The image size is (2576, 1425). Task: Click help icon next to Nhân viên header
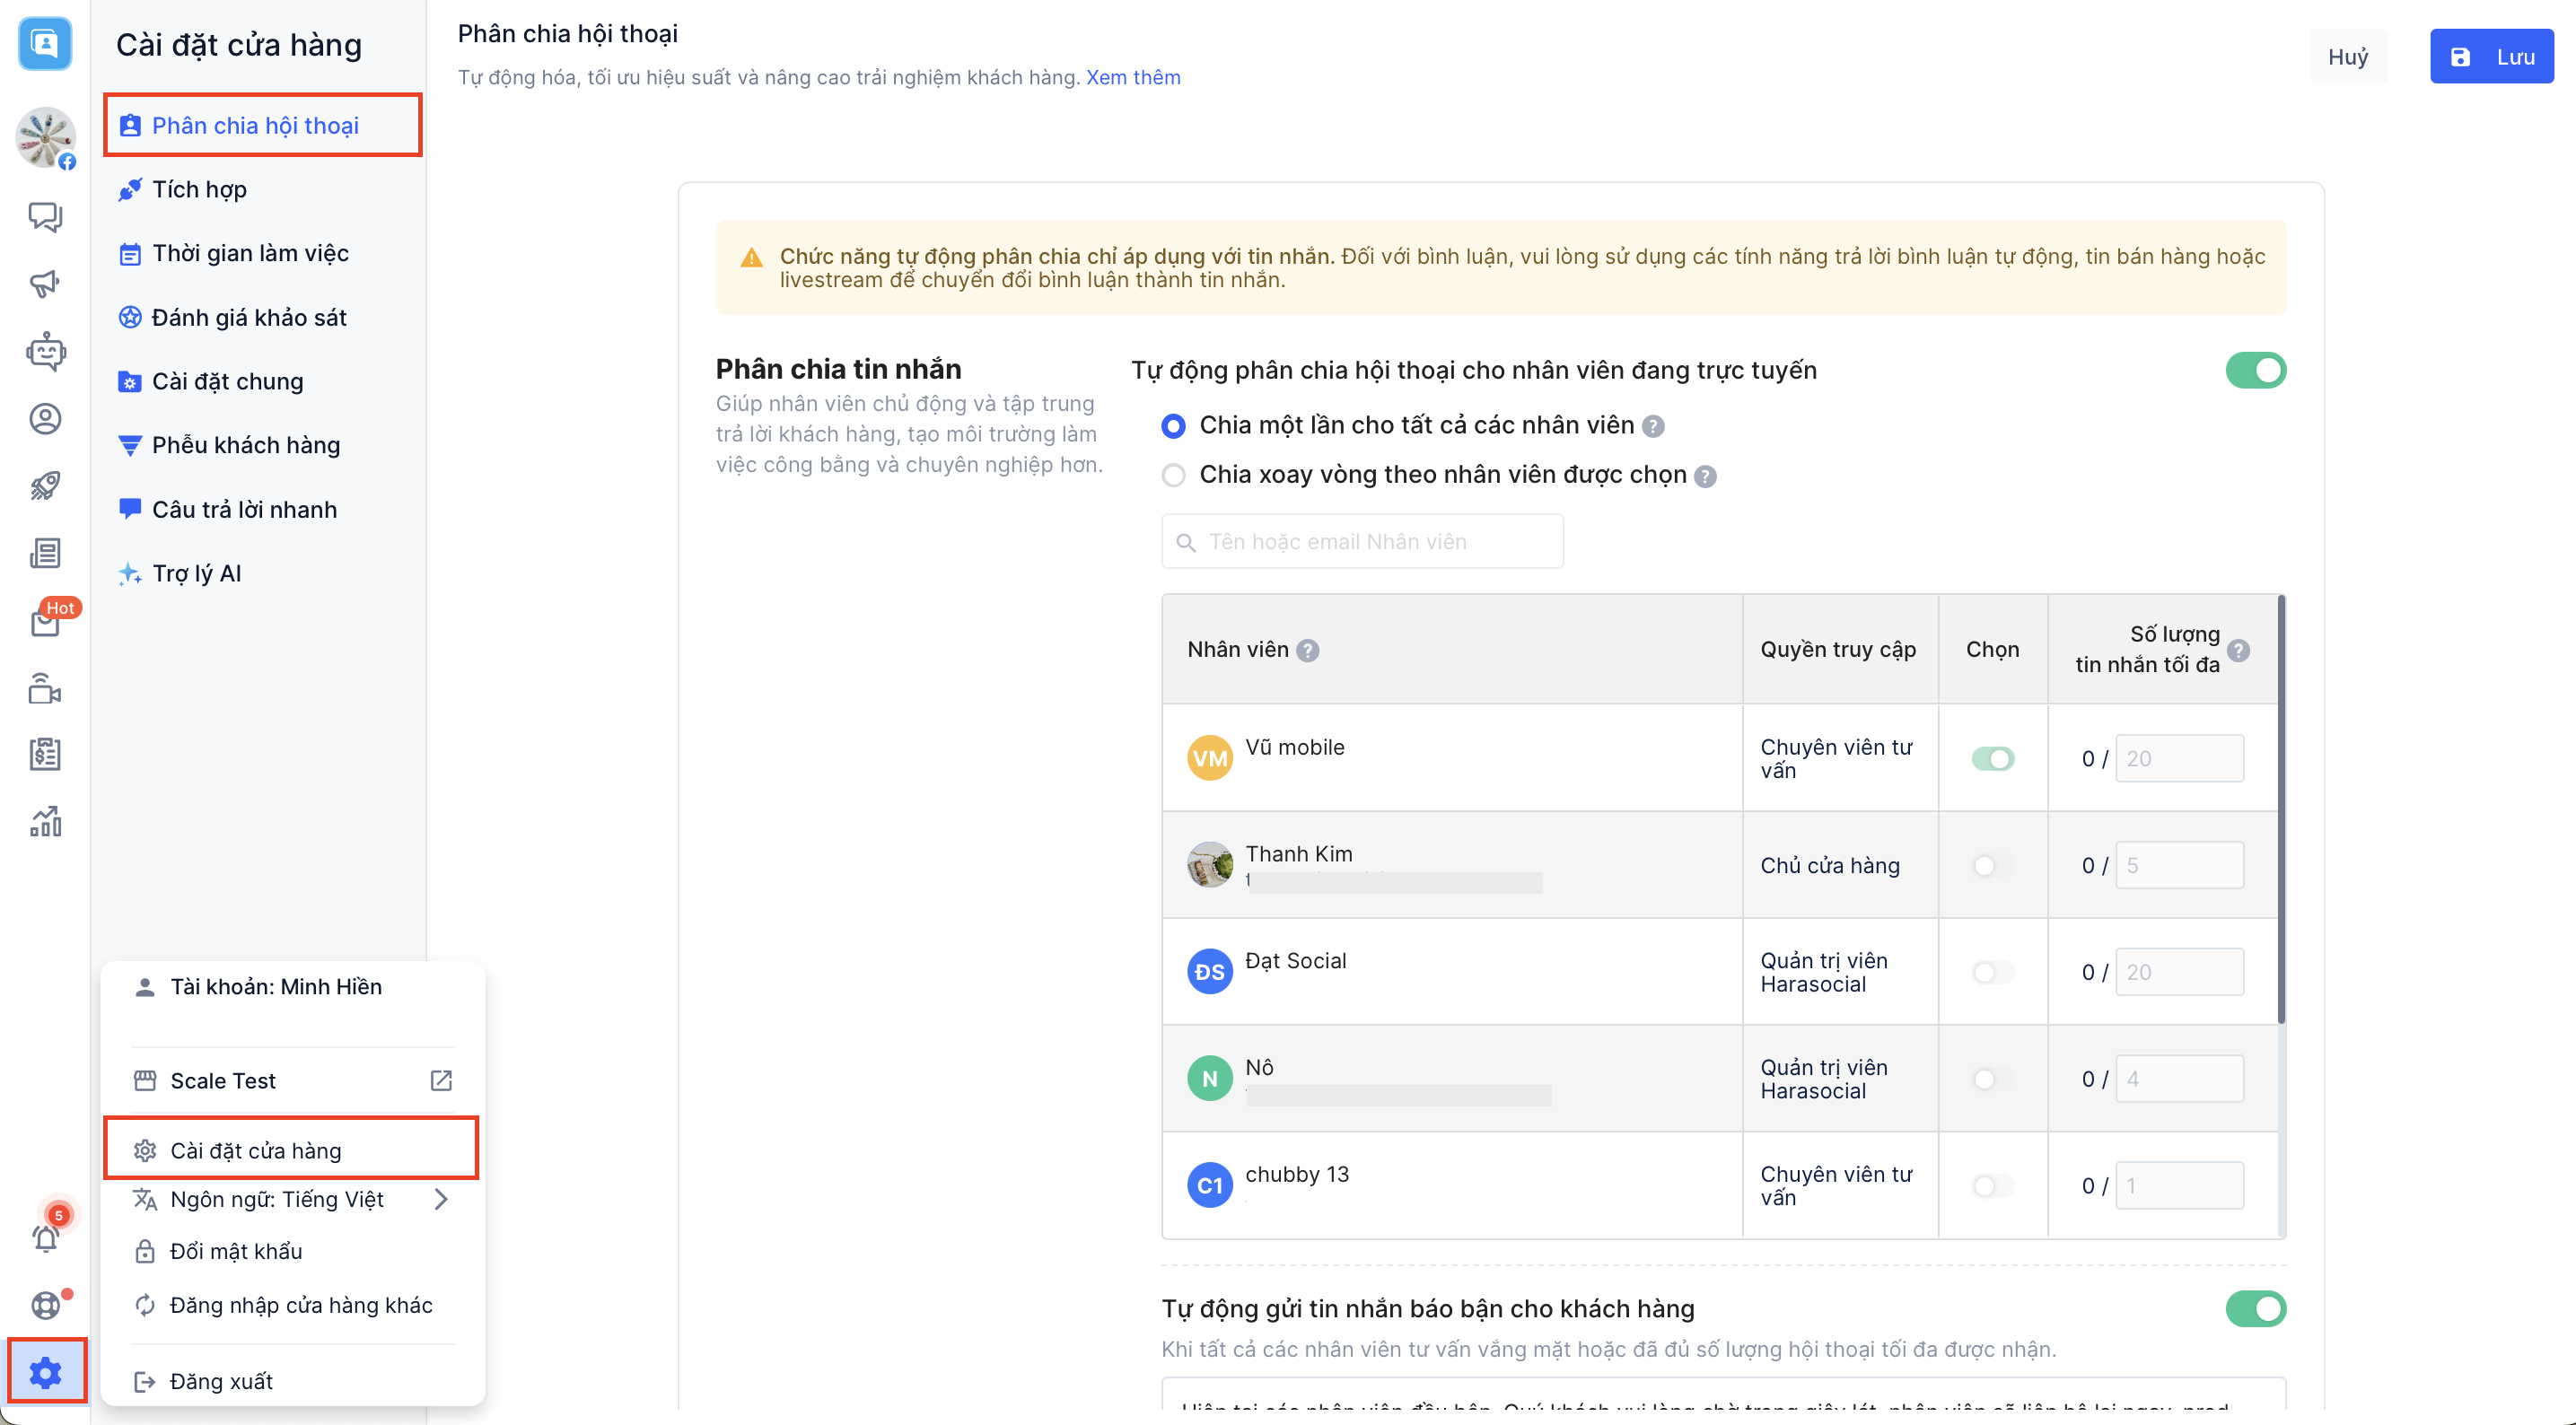click(1307, 651)
